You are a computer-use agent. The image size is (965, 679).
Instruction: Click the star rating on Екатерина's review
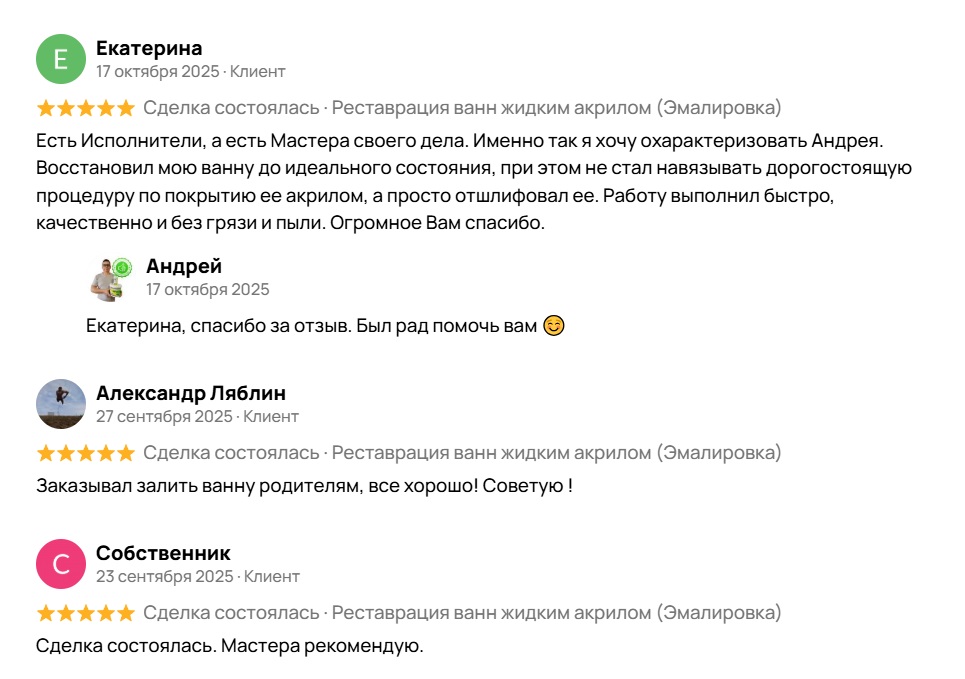[x=85, y=108]
